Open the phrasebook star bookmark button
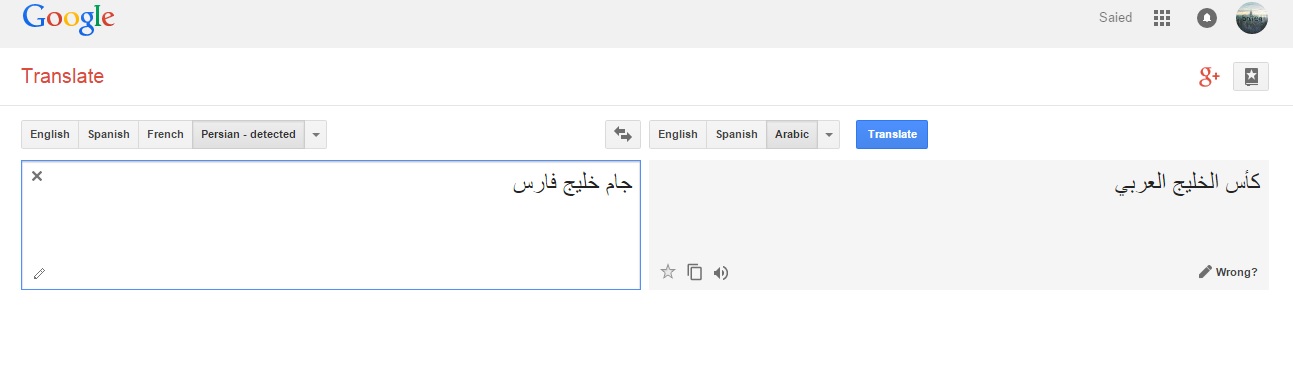This screenshot has width=1293, height=389. click(1251, 77)
